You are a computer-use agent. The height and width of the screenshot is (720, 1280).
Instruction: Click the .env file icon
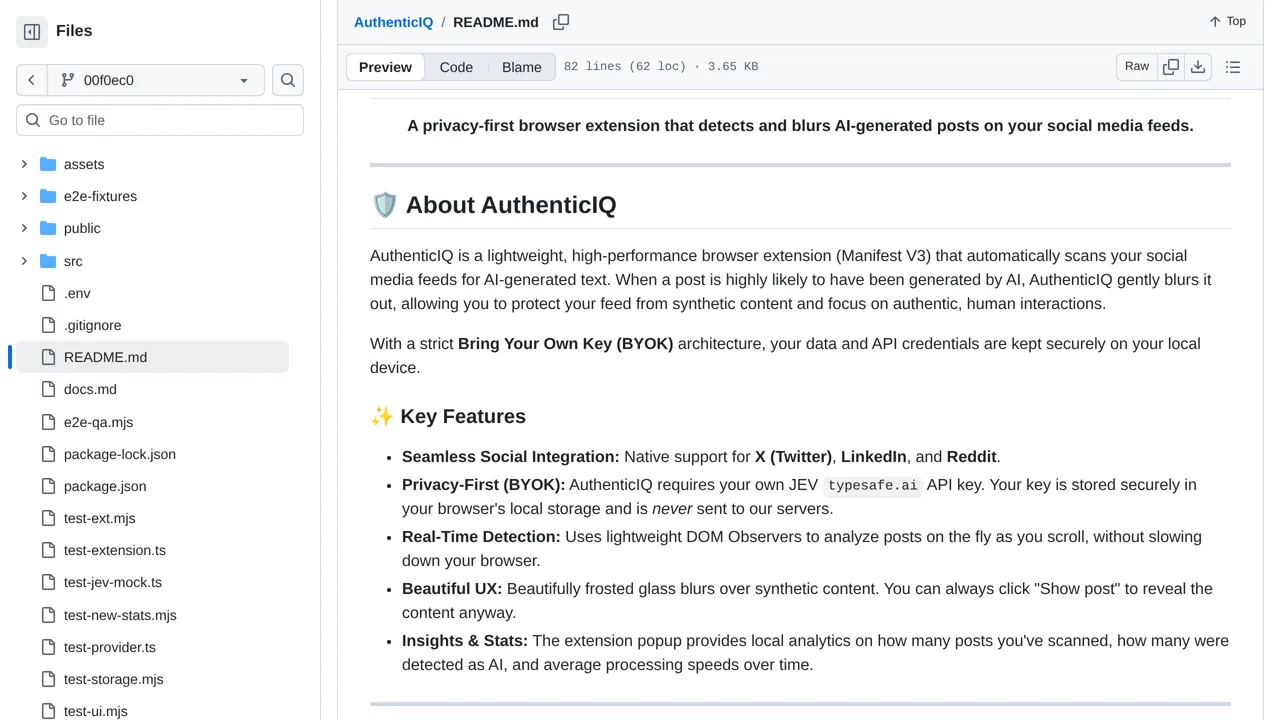click(x=48, y=293)
